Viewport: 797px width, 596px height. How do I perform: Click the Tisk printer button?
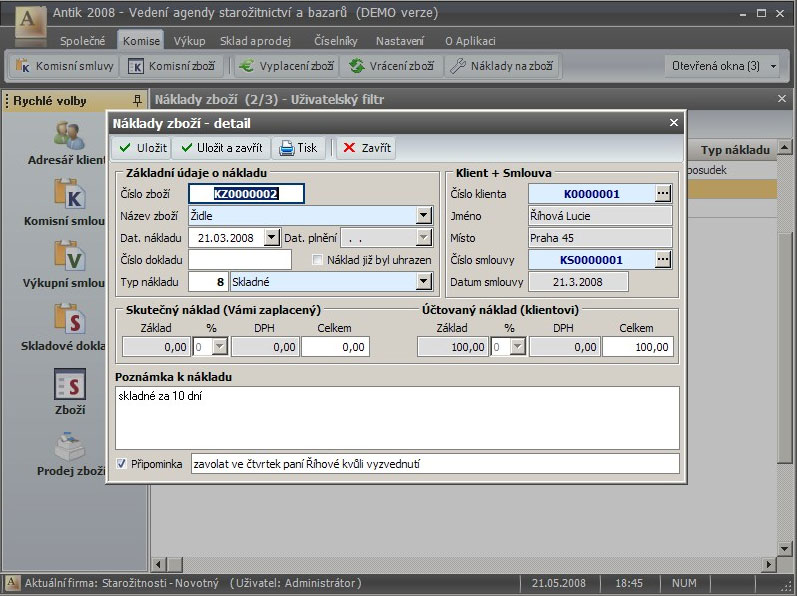(x=298, y=148)
